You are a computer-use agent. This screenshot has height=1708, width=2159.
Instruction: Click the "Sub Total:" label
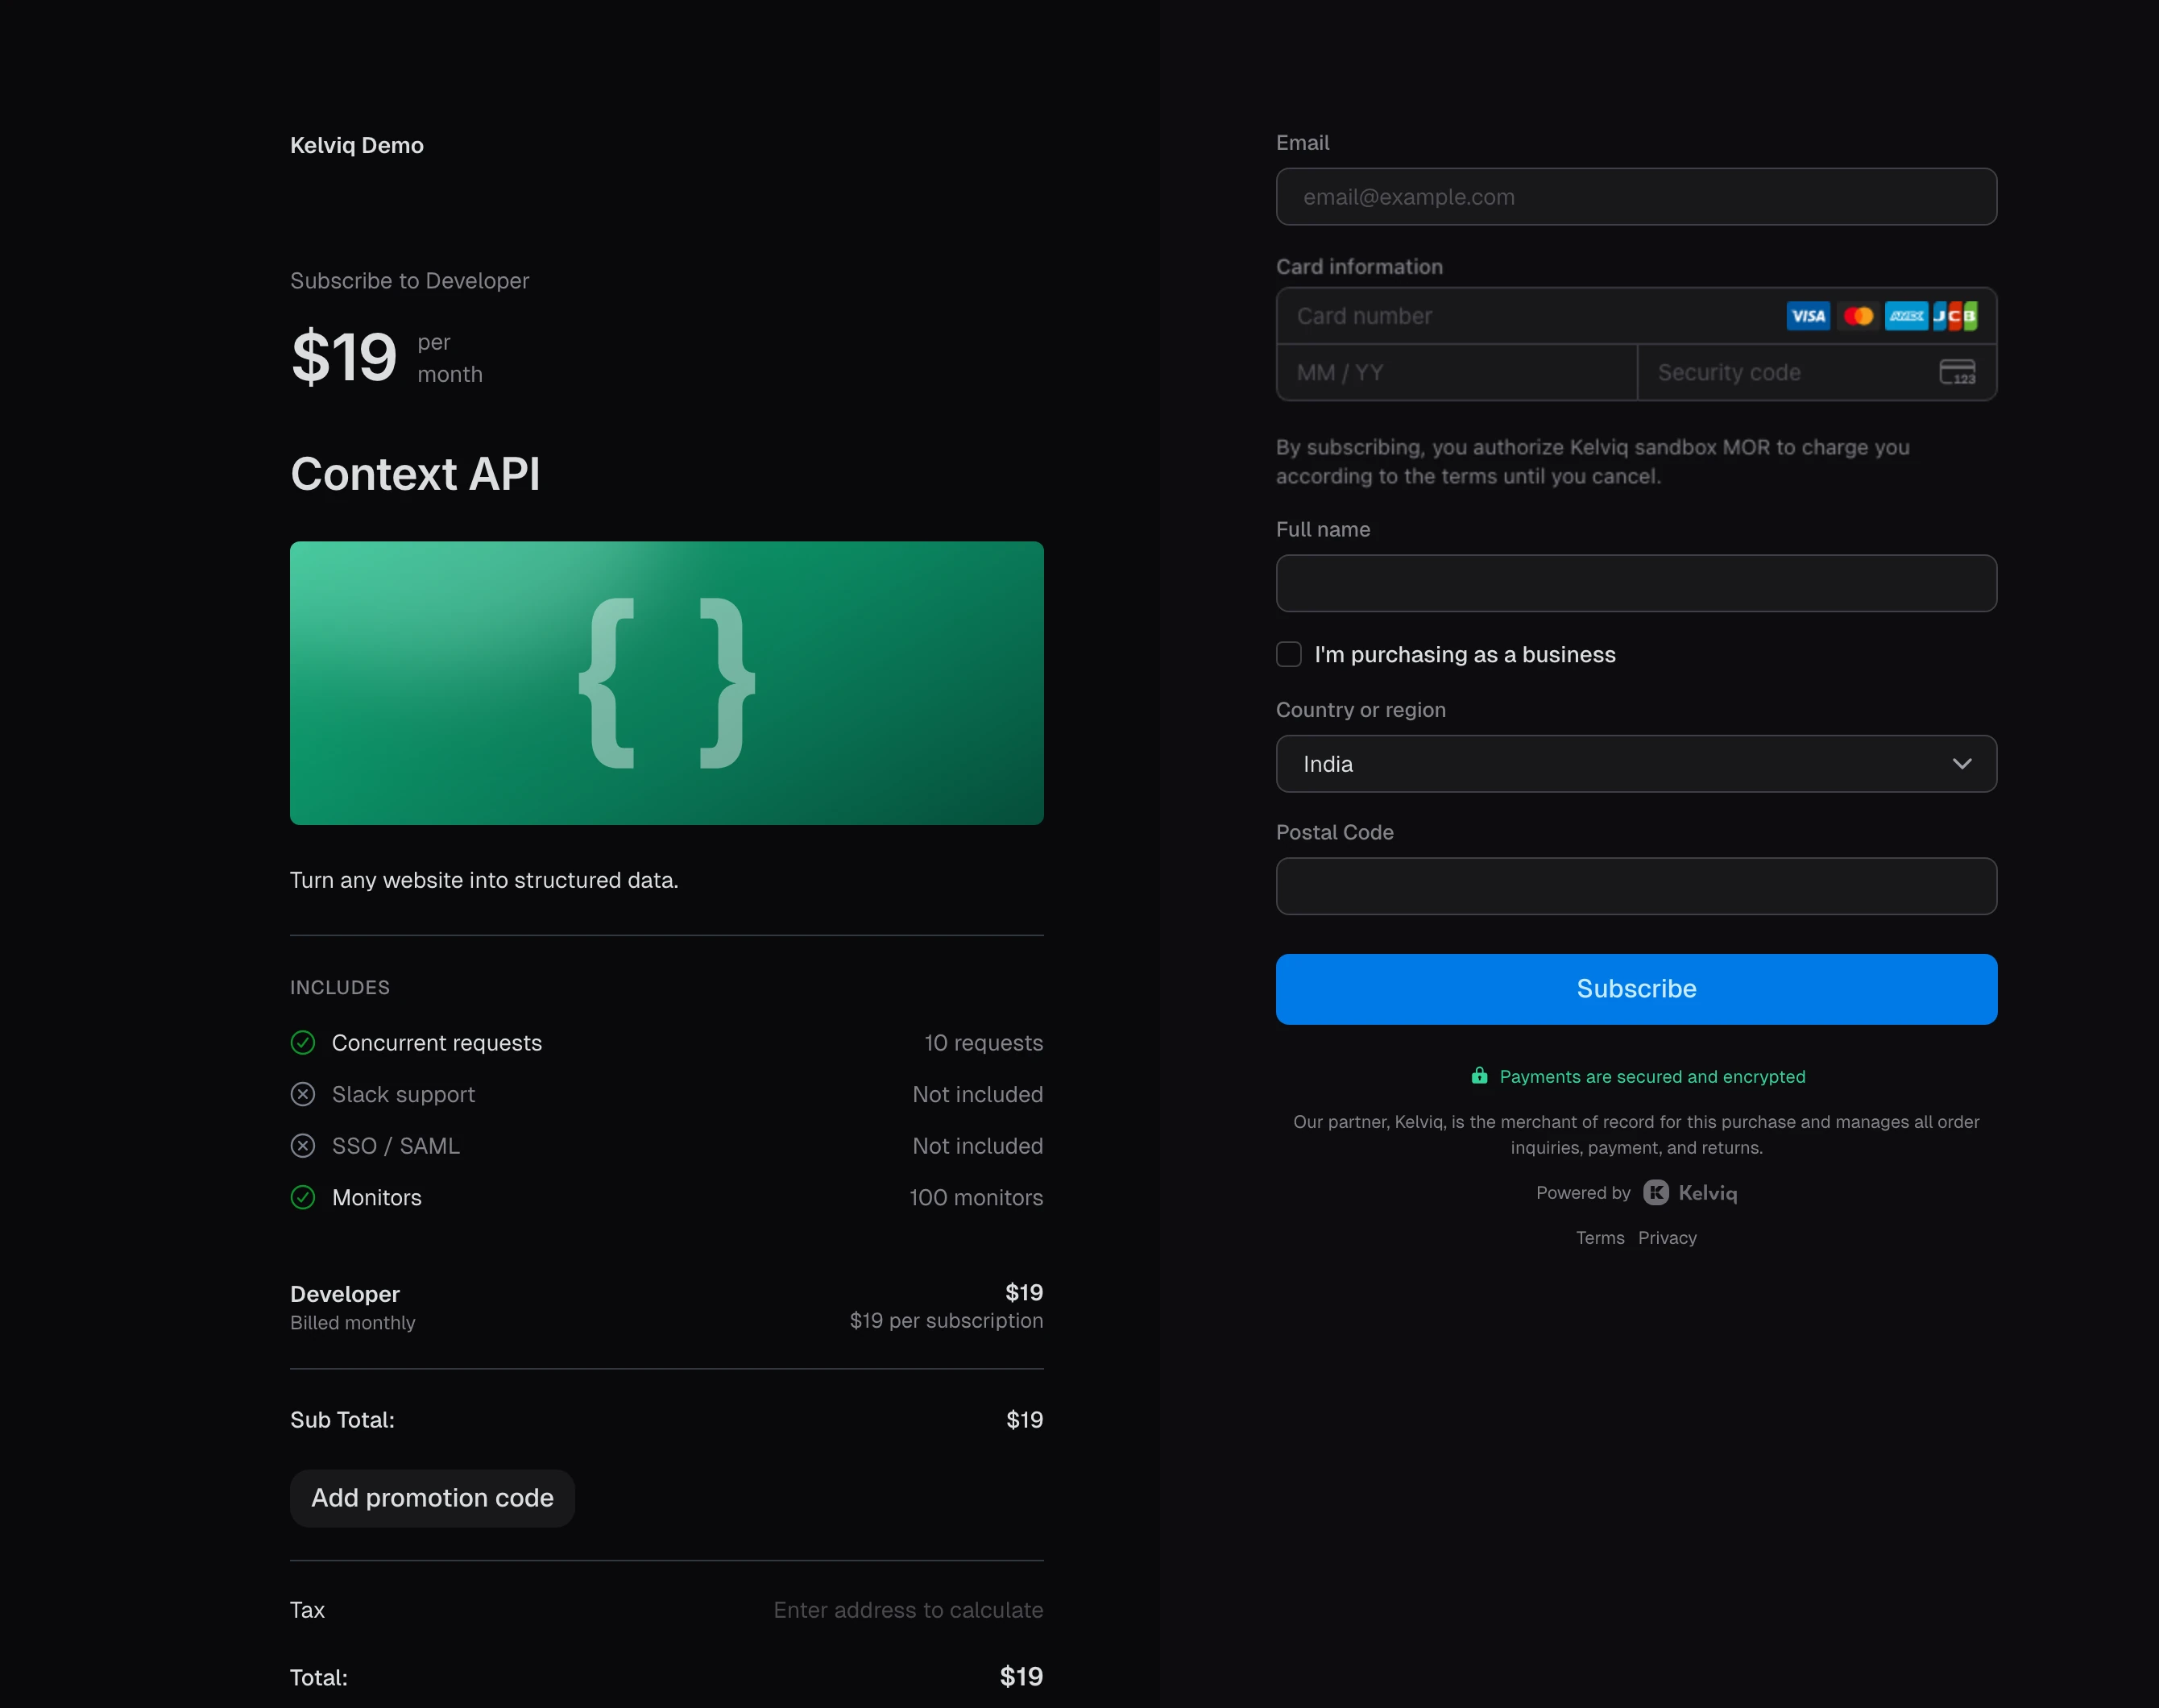342,1420
